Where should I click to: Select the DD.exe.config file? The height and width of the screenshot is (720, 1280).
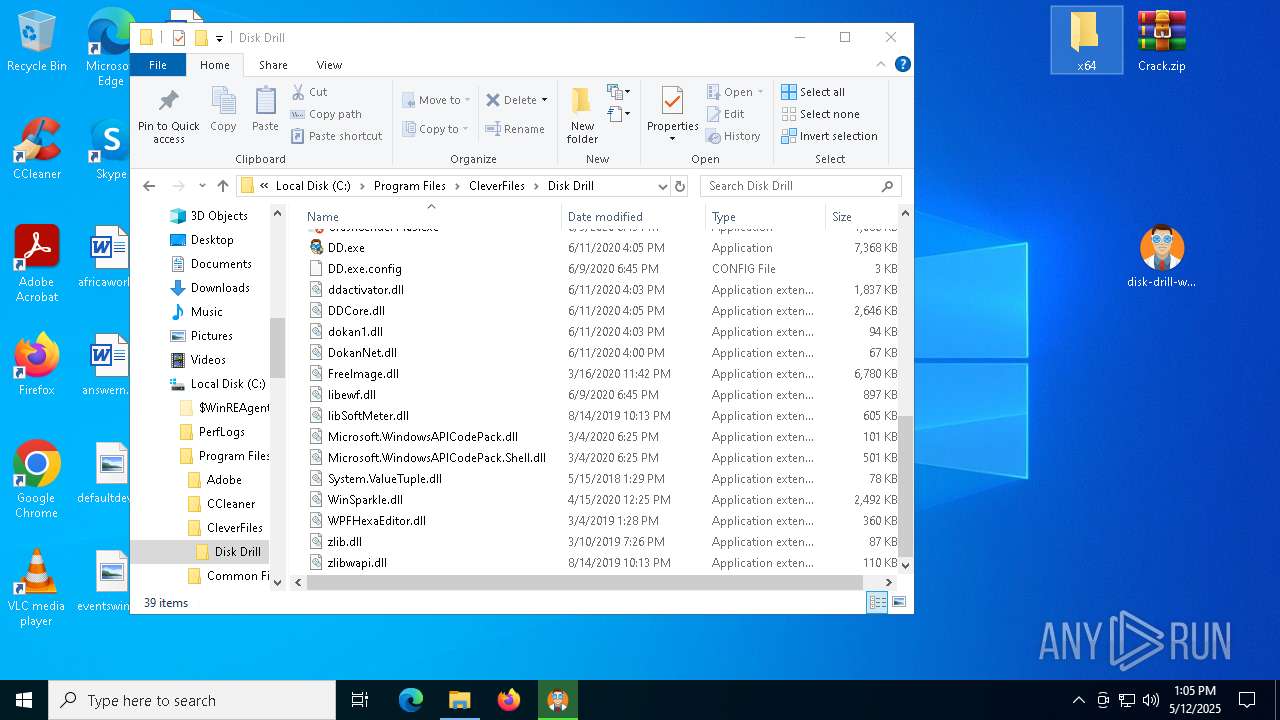(364, 269)
